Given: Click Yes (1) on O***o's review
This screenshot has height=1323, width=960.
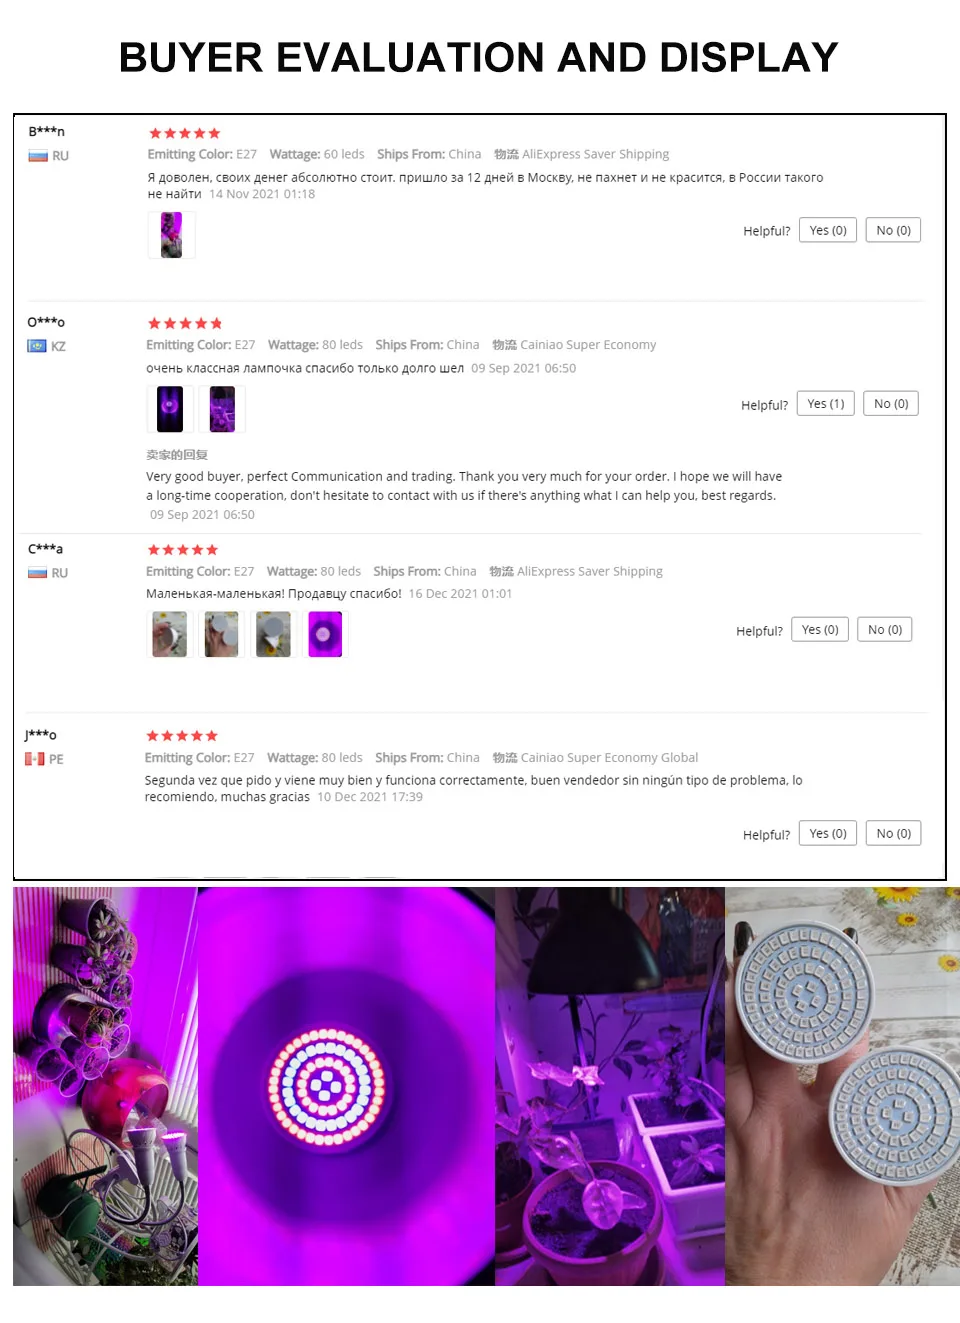Looking at the screenshot, I should click(825, 404).
